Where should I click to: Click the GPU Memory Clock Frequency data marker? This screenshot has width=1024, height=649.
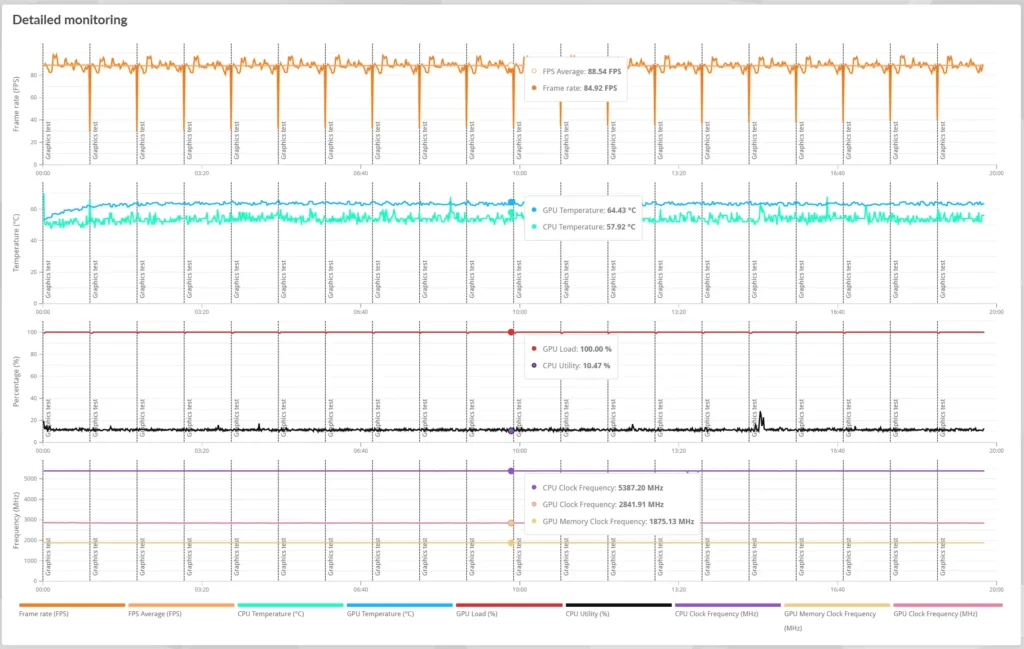pos(511,543)
